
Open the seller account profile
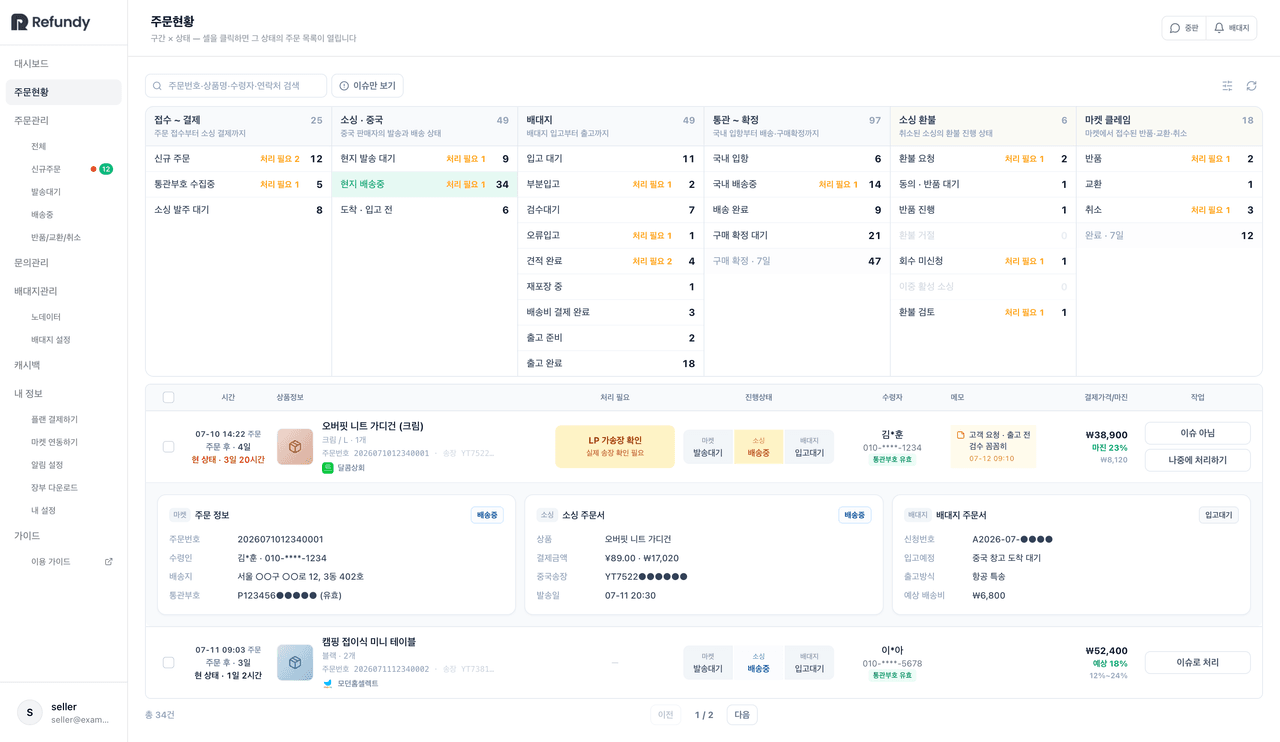click(64, 712)
